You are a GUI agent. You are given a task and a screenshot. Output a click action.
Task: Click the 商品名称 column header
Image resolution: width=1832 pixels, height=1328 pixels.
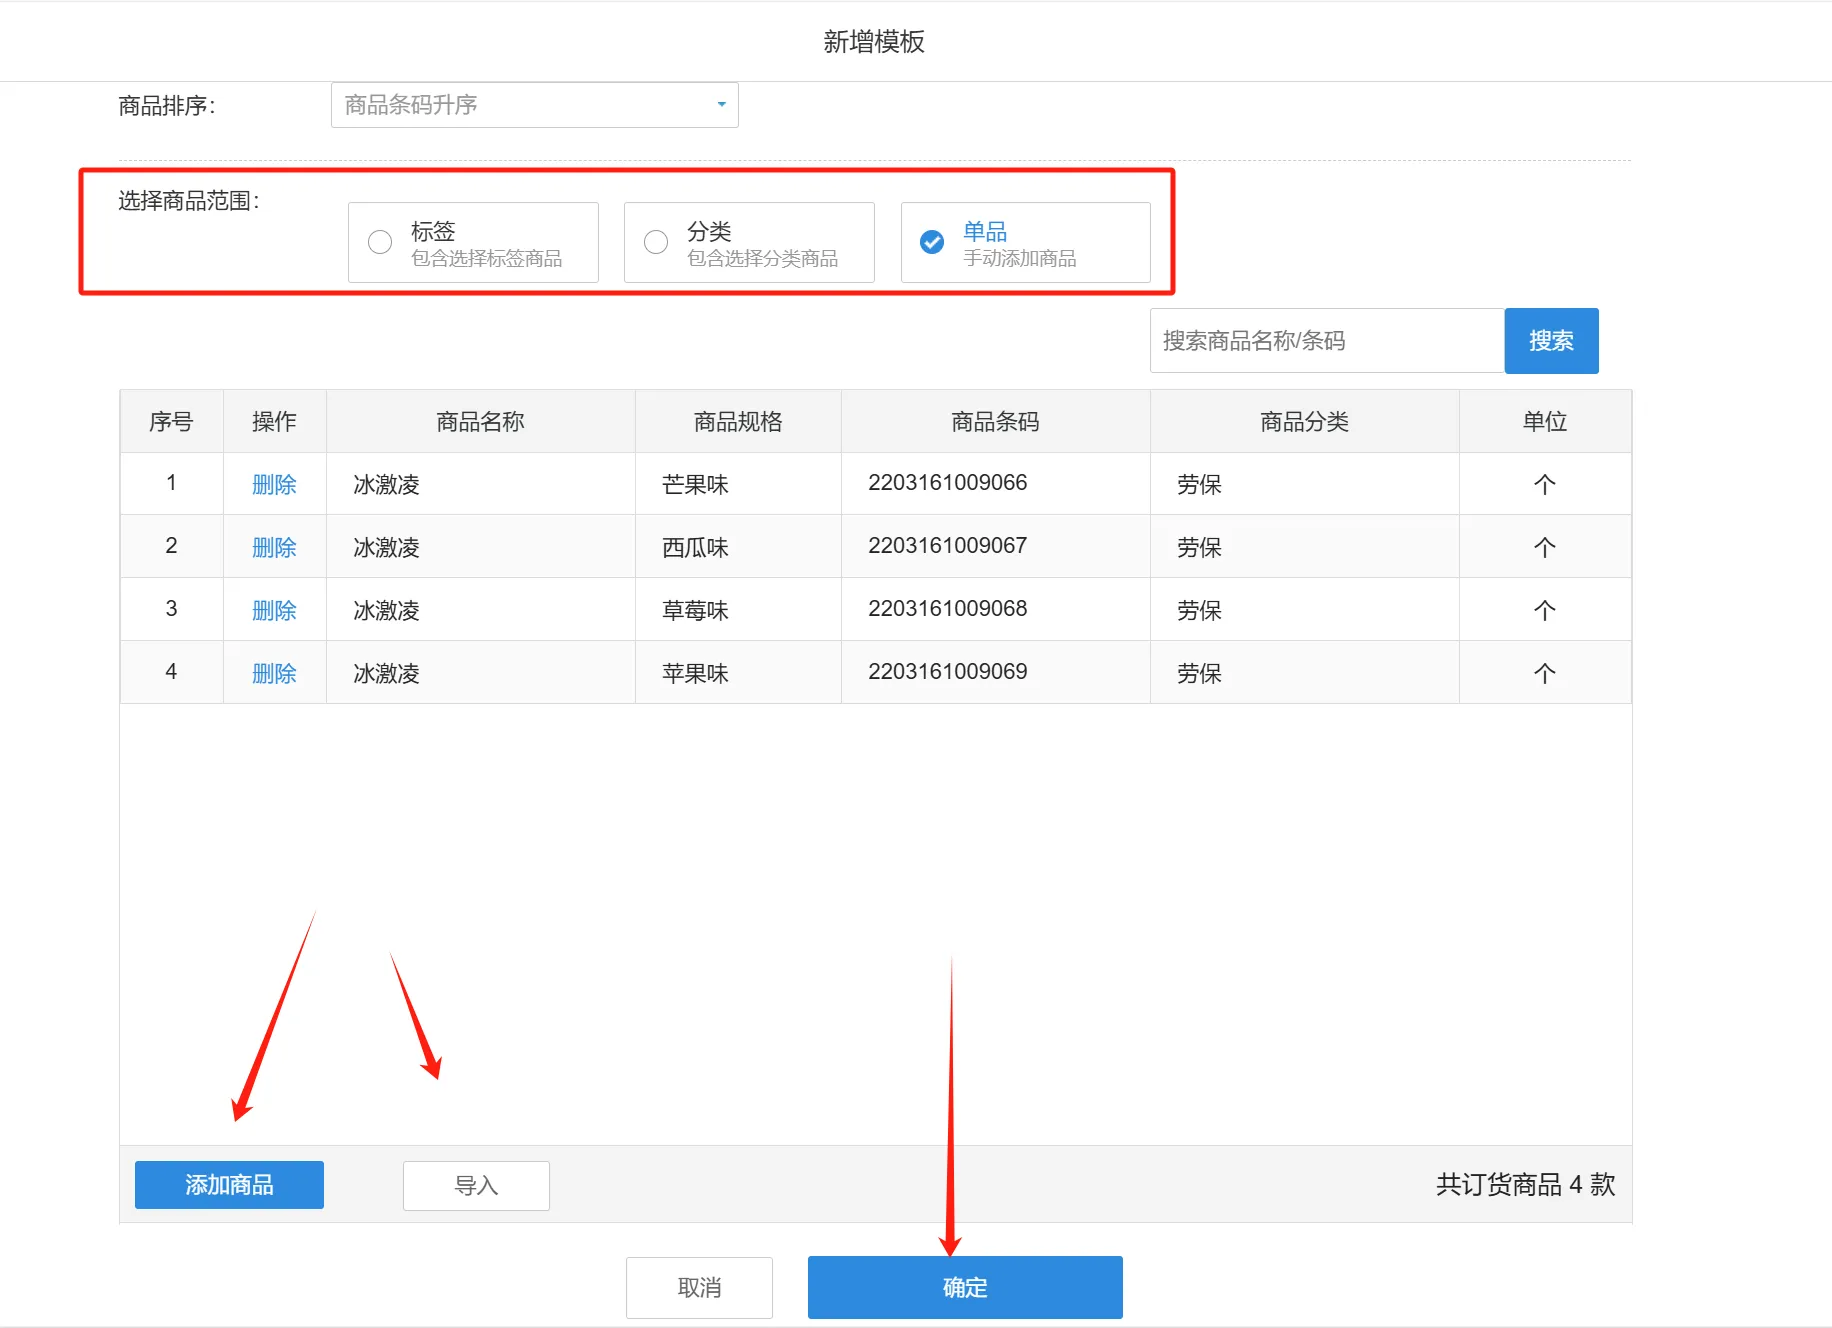[480, 421]
